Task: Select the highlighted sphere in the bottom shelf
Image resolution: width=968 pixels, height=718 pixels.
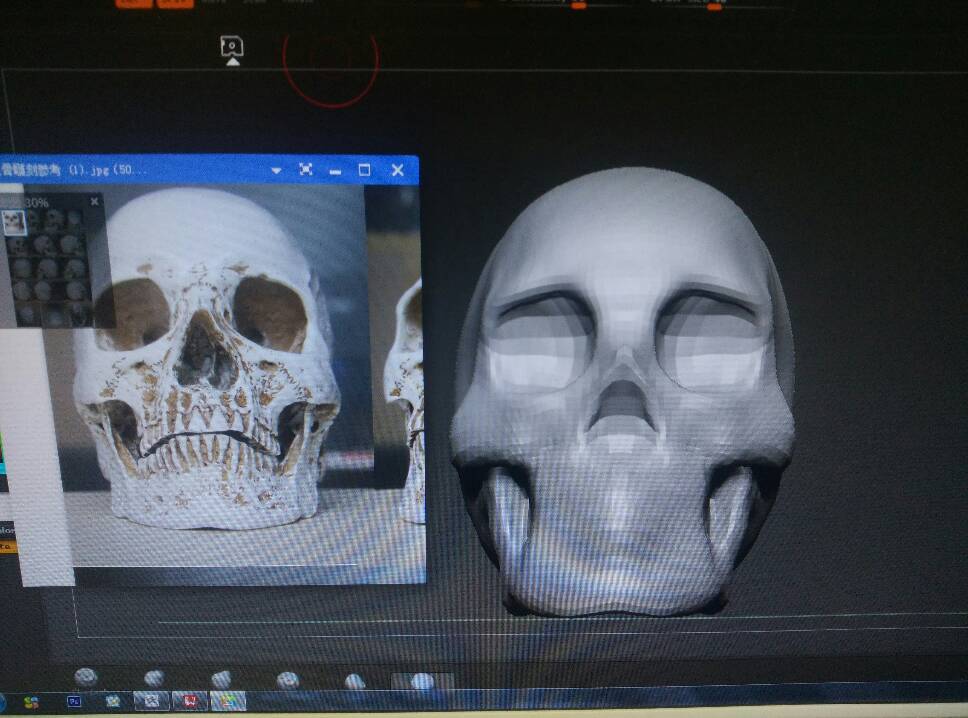Action: 422,682
